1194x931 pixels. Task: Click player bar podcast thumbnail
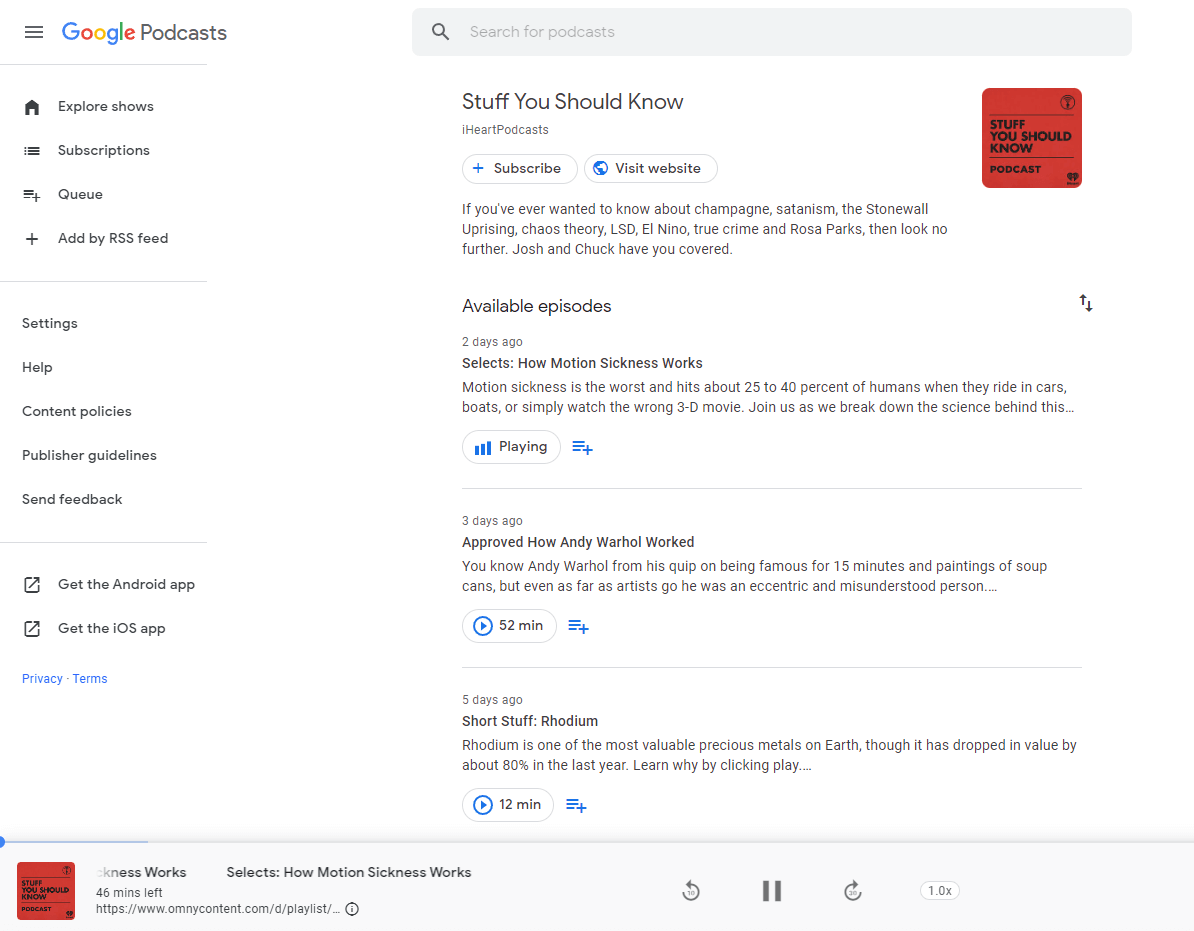[x=46, y=891]
